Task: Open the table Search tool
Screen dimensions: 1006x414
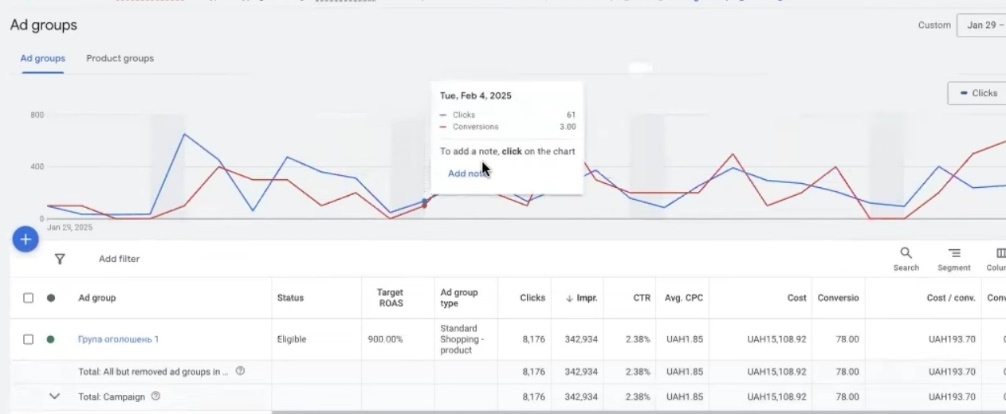Action: click(x=906, y=259)
